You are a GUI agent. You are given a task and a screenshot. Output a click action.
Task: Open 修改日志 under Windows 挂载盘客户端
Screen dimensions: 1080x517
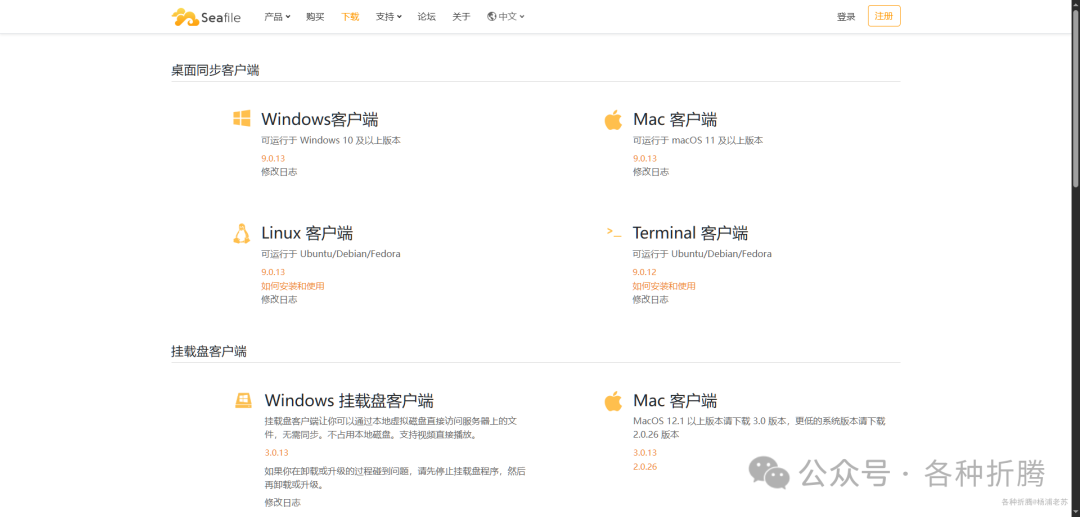282,503
